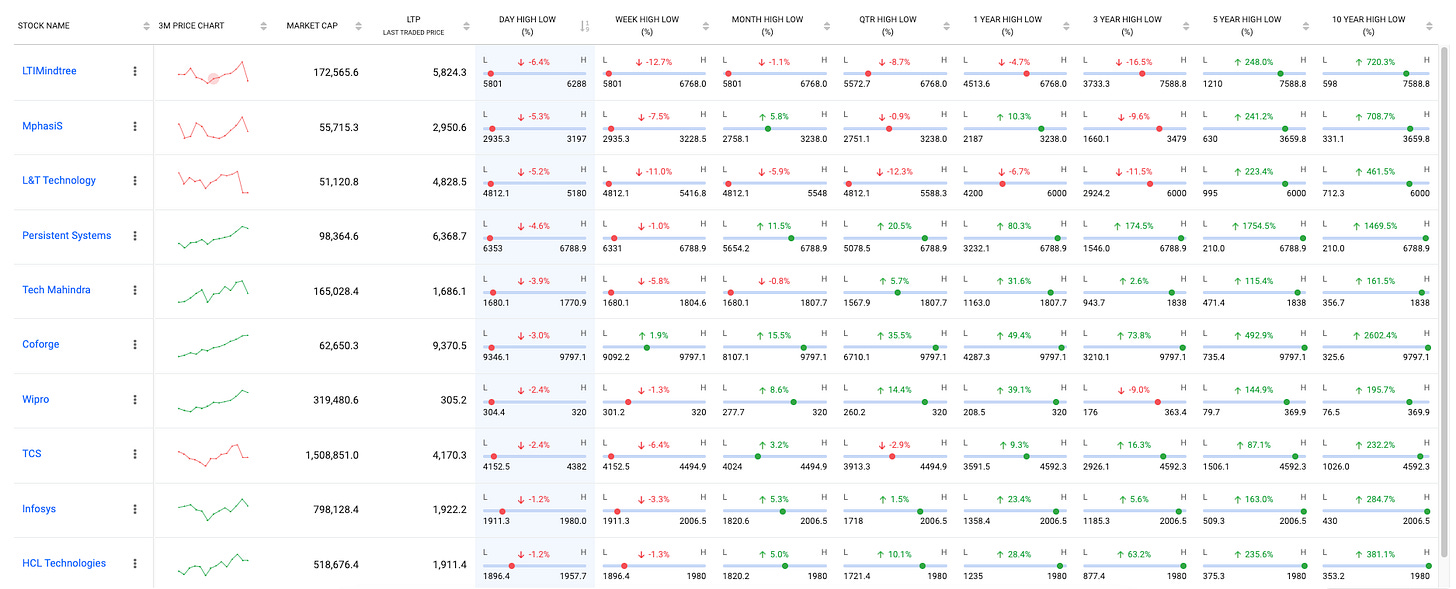The image size is (1456, 589).
Task: Click the Coforge 3M price chart
Action: (x=212, y=346)
